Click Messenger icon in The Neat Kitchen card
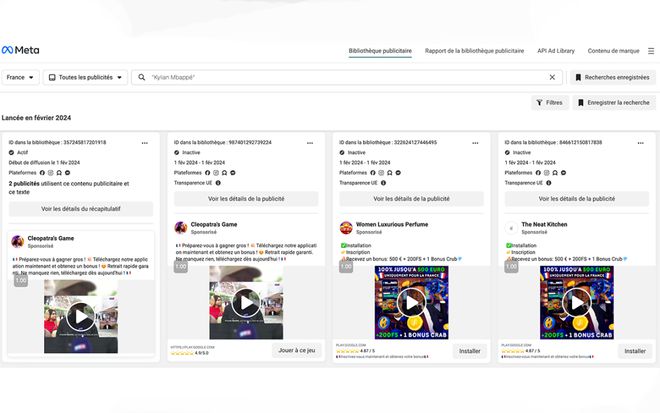 click(x=563, y=173)
